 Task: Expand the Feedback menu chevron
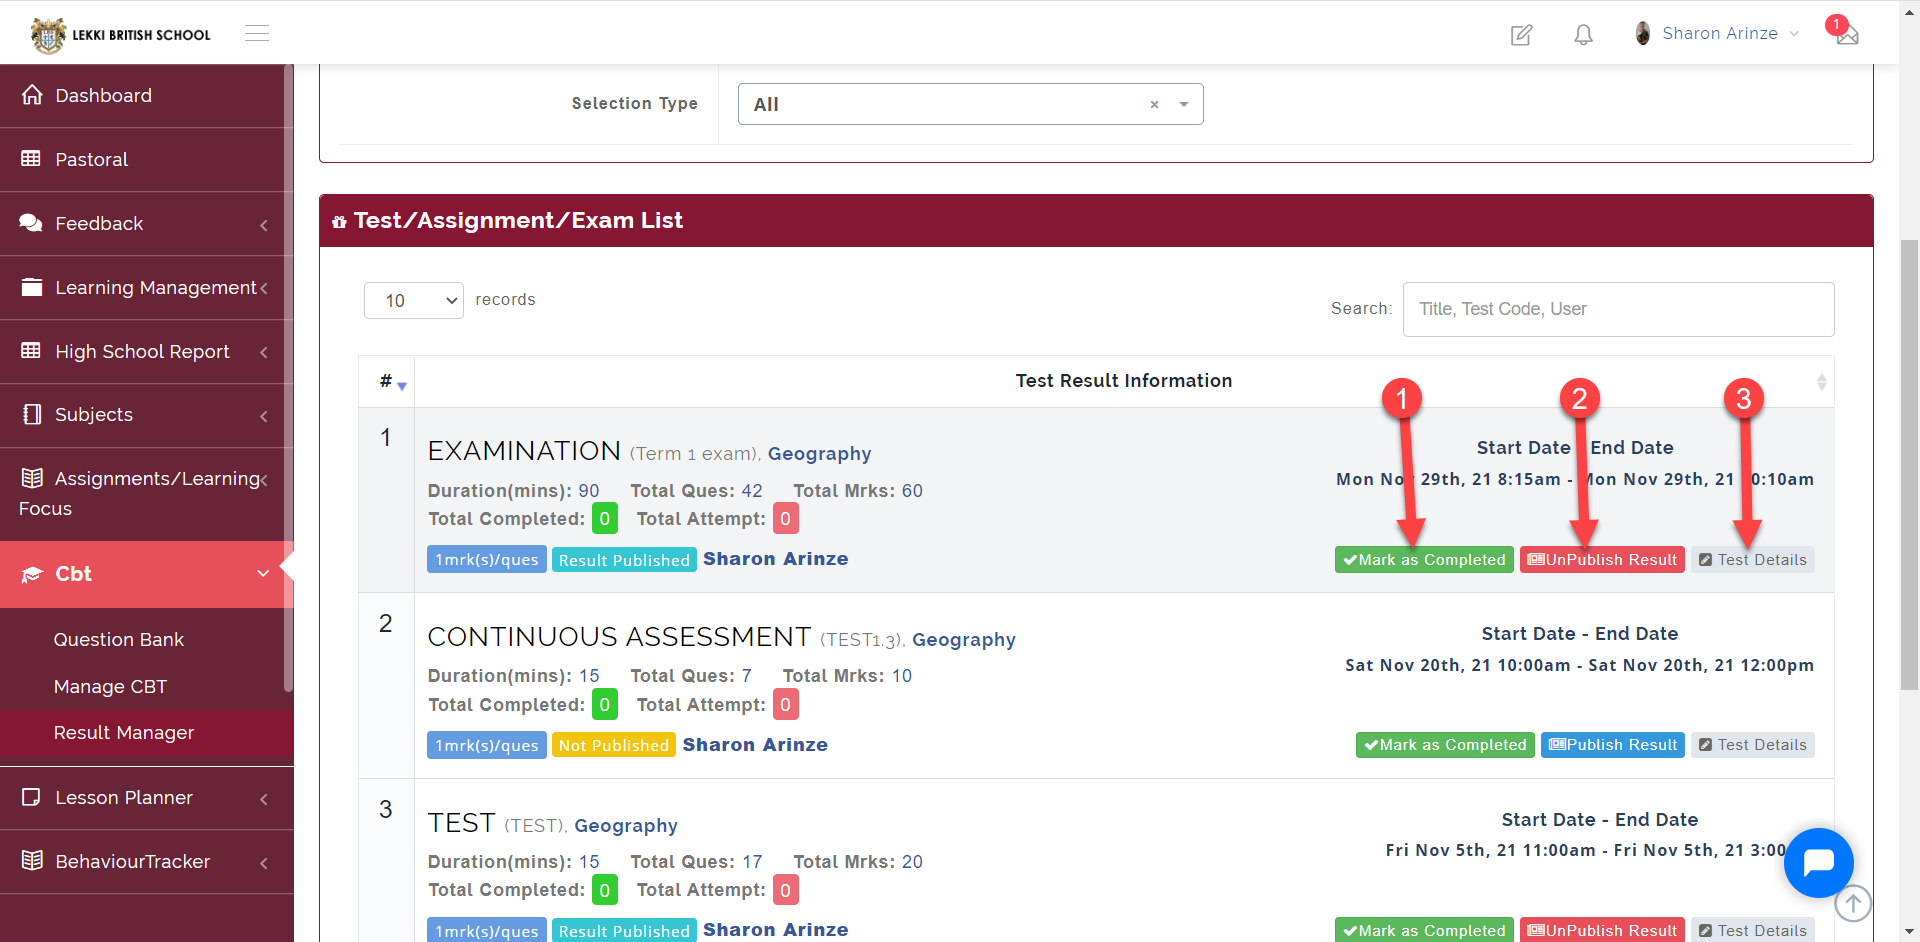264,225
